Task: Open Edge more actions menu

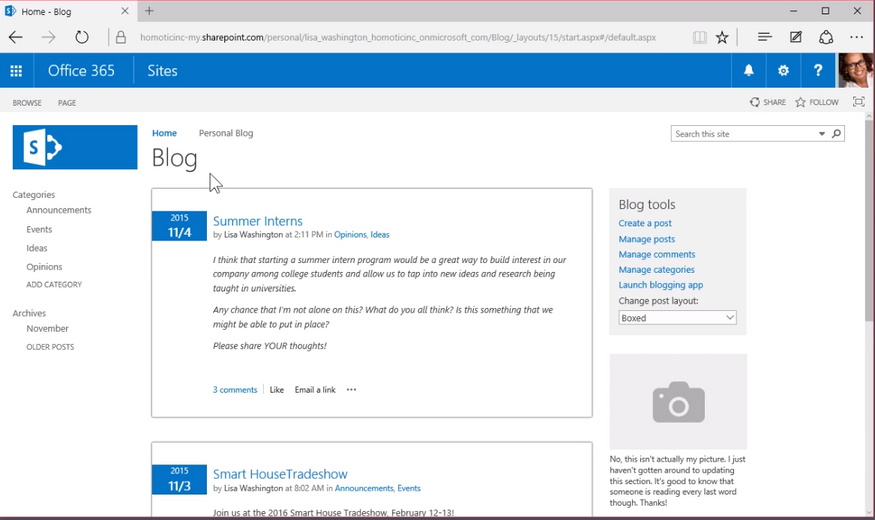Action: (x=857, y=37)
